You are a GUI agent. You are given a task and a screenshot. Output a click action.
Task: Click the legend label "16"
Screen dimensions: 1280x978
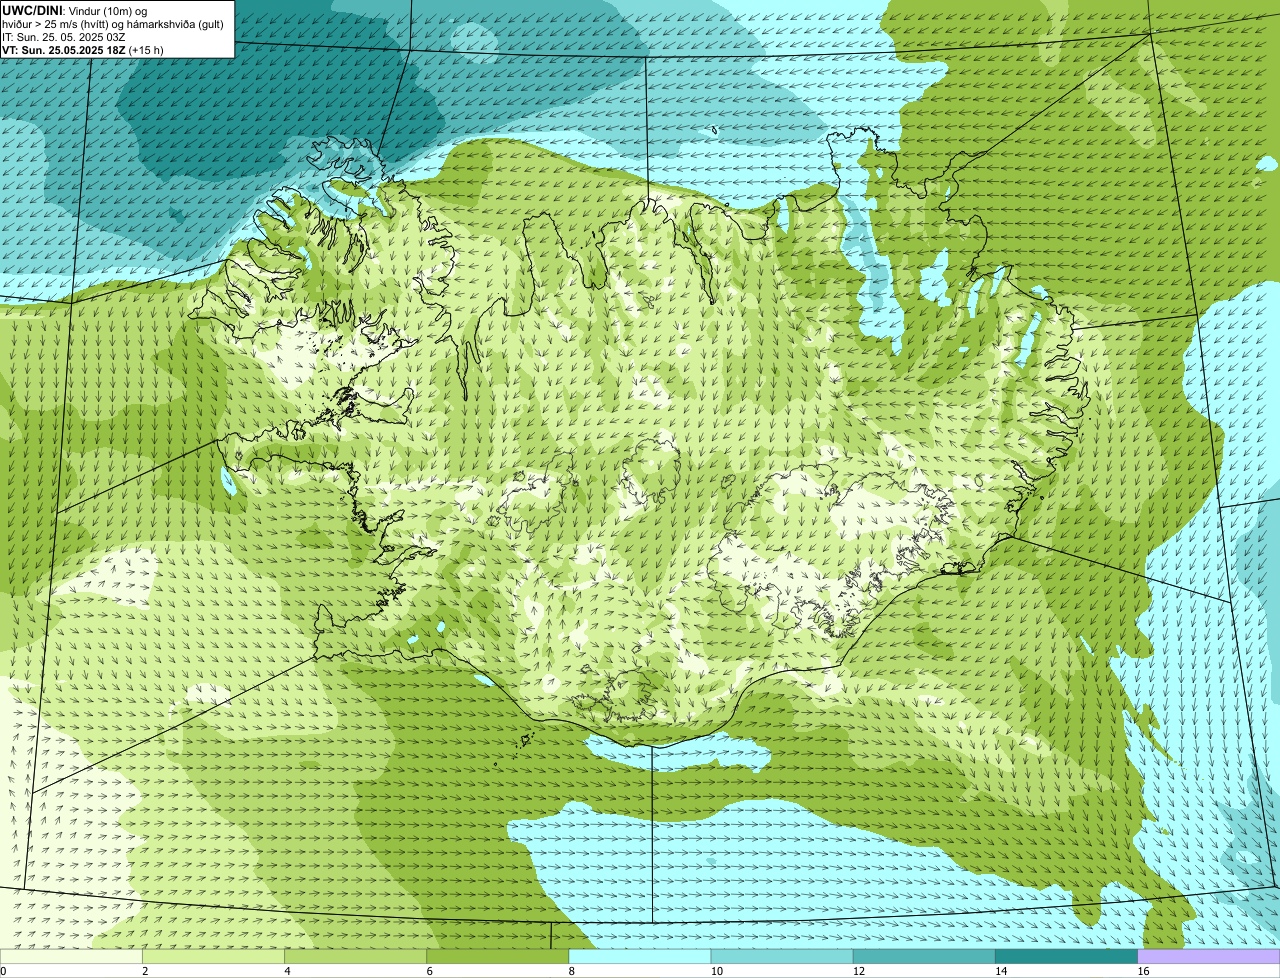pos(1144,971)
